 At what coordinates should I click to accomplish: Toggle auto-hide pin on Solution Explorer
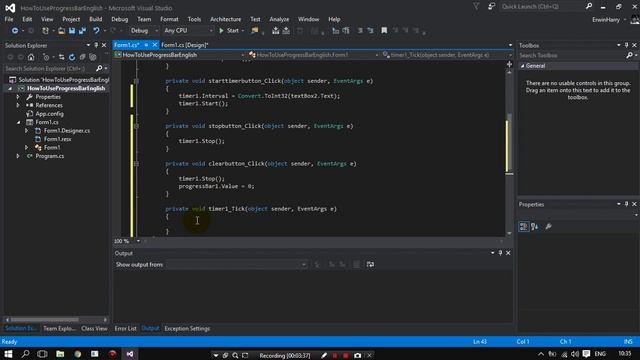coord(96,45)
